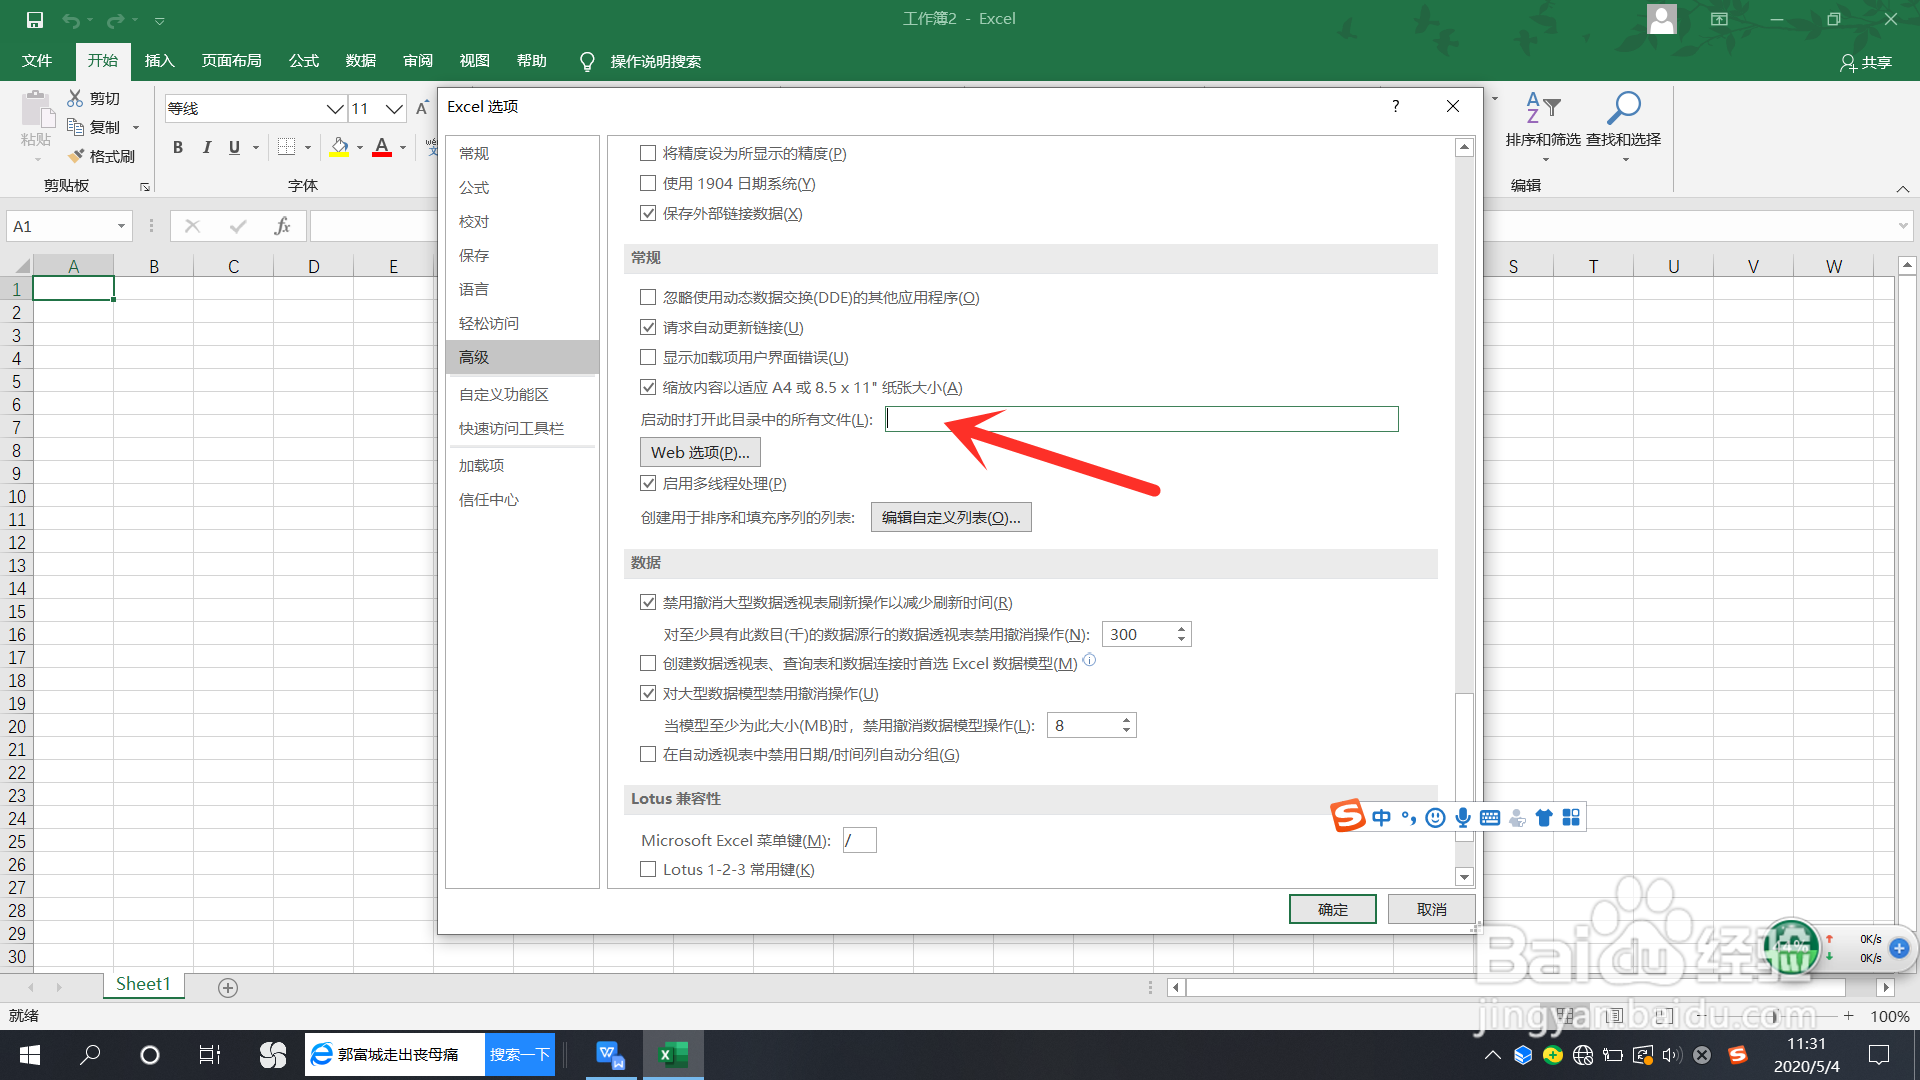Switch to the 页面布局 ribbon tab
1920x1080 pixels.
231,61
